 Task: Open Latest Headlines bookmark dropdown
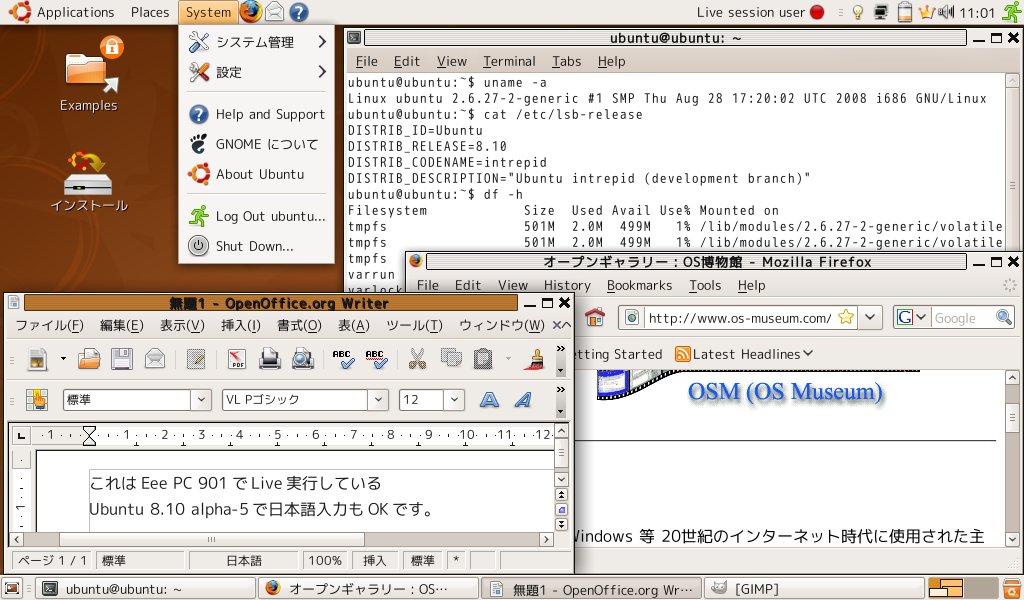pos(744,354)
